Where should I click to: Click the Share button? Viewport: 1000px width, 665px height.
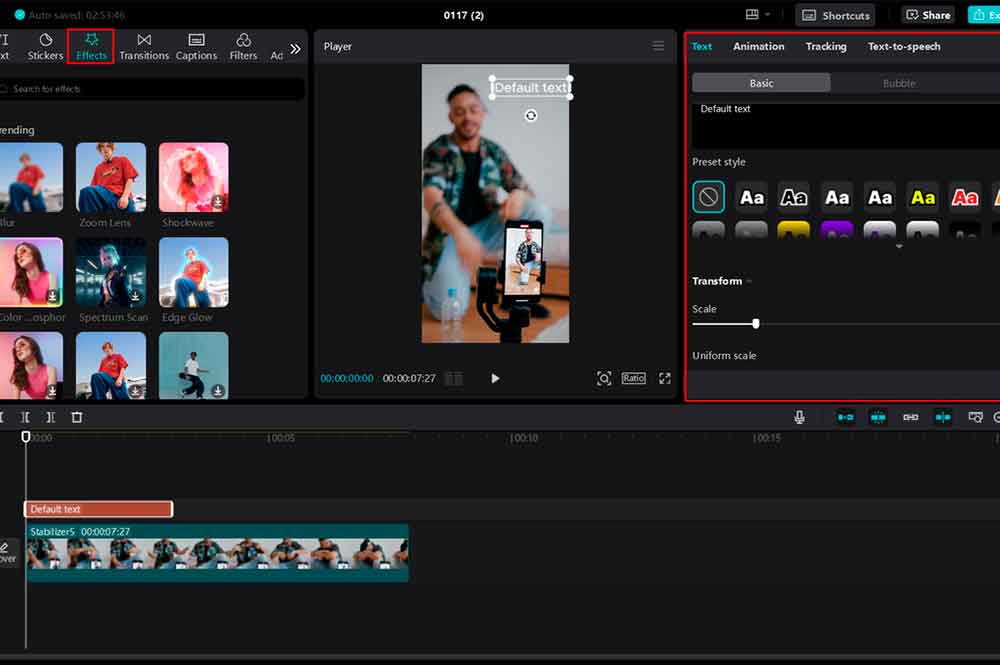point(928,15)
